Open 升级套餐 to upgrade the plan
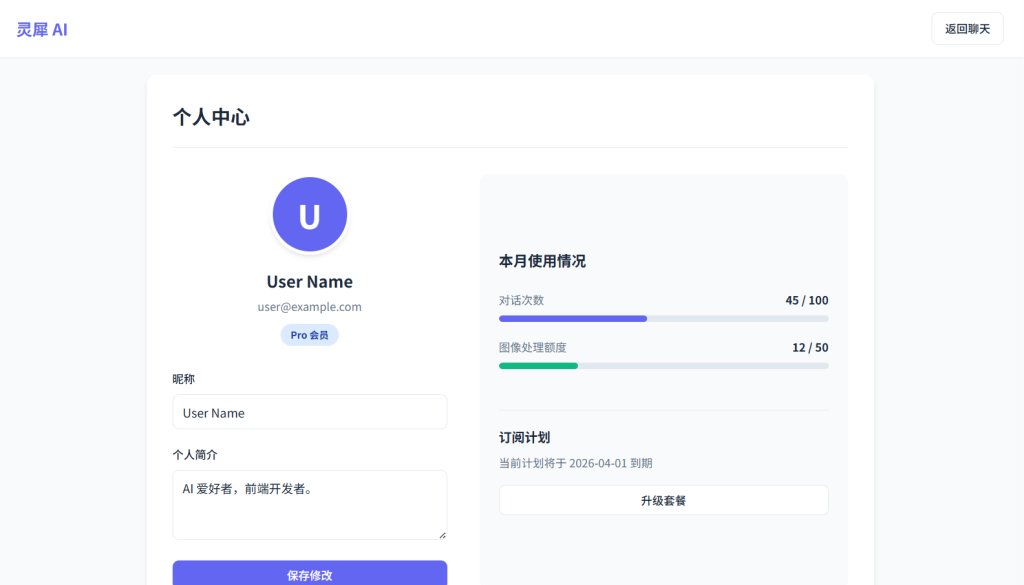The height and width of the screenshot is (585, 1024). pyautogui.click(x=663, y=500)
